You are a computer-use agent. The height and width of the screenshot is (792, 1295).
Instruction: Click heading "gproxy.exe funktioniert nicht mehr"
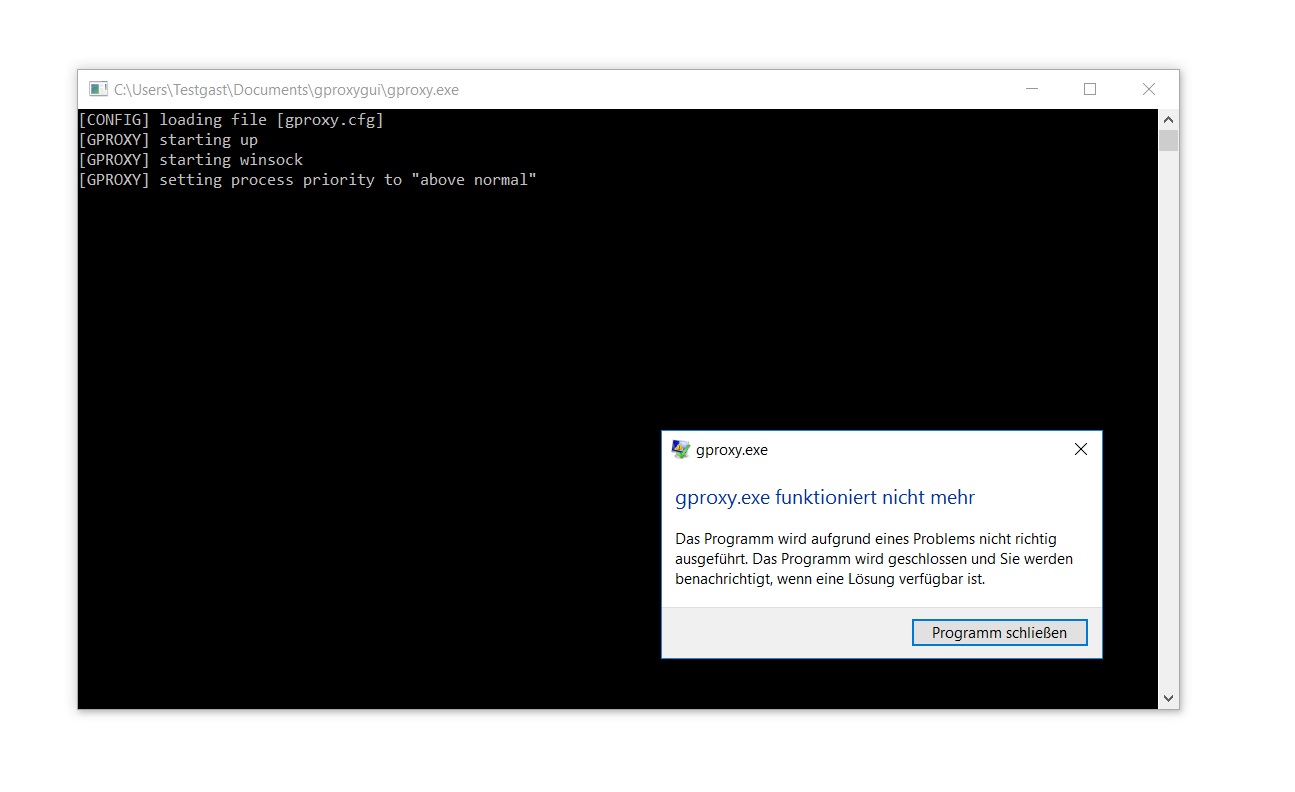click(825, 497)
